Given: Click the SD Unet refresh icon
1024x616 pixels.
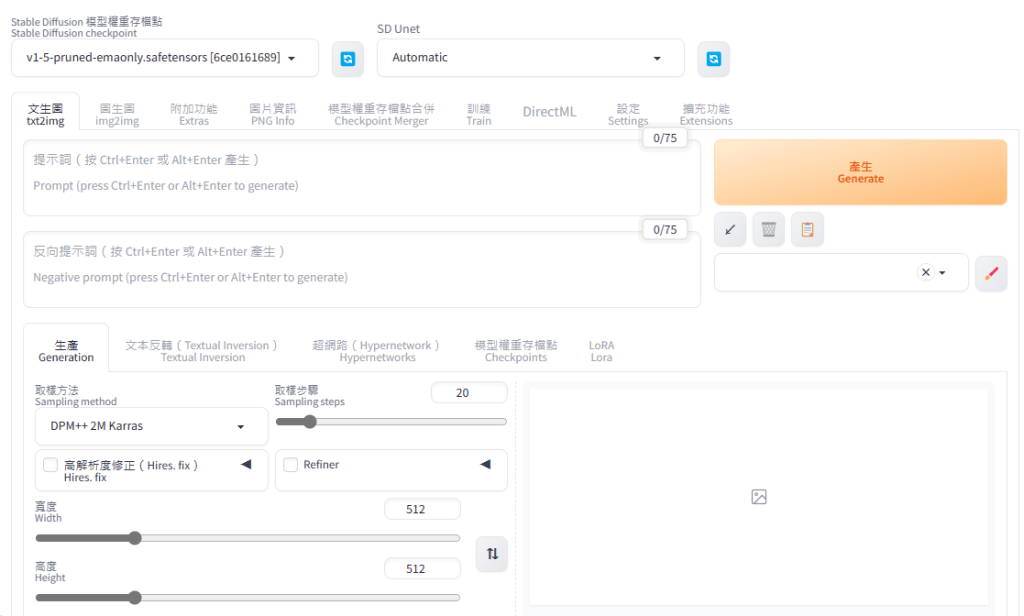Looking at the screenshot, I should pyautogui.click(x=713, y=59).
